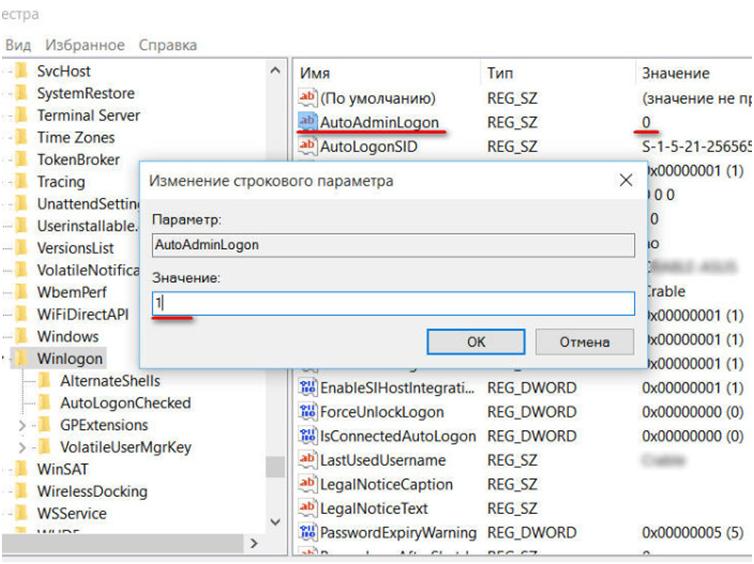Click the IsConnectedAutoLogon name text
754x564 pixels.
398,436
